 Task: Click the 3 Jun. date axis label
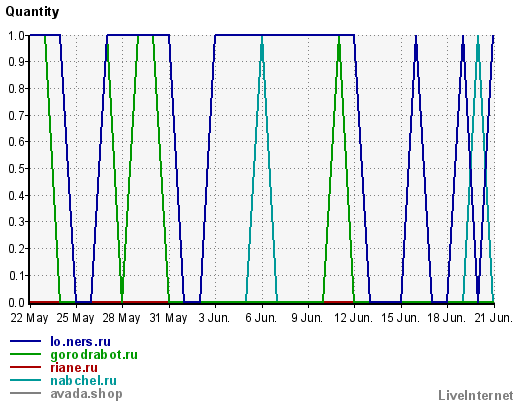214,318
